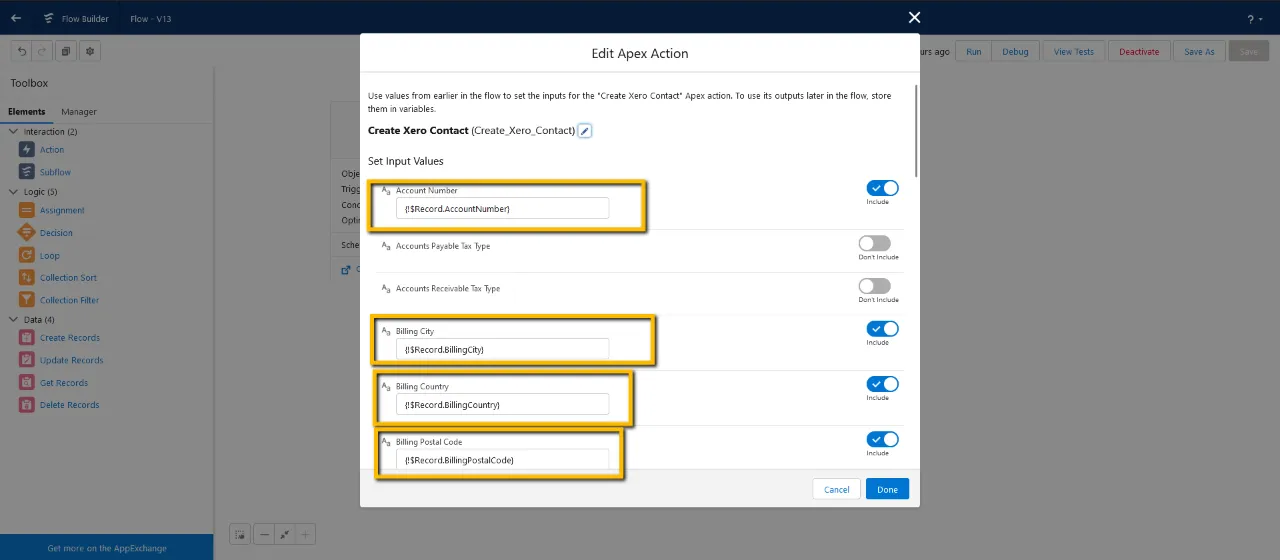Click the Collection Sort element icon
The image size is (1280, 560).
tap(27, 277)
